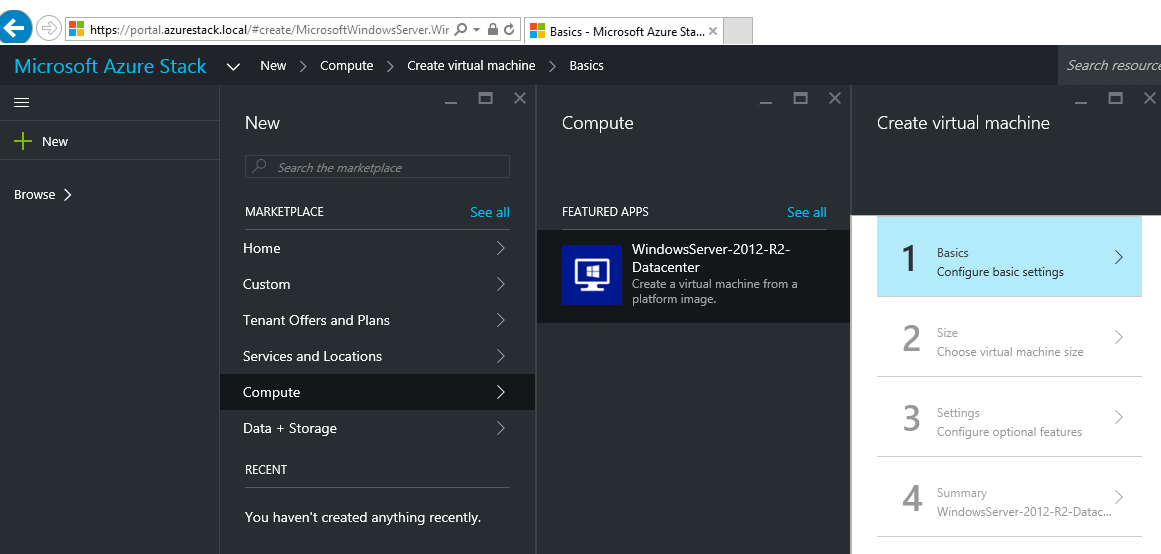Open a new blank browser tab
This screenshot has height=554, width=1161.
[x=737, y=31]
